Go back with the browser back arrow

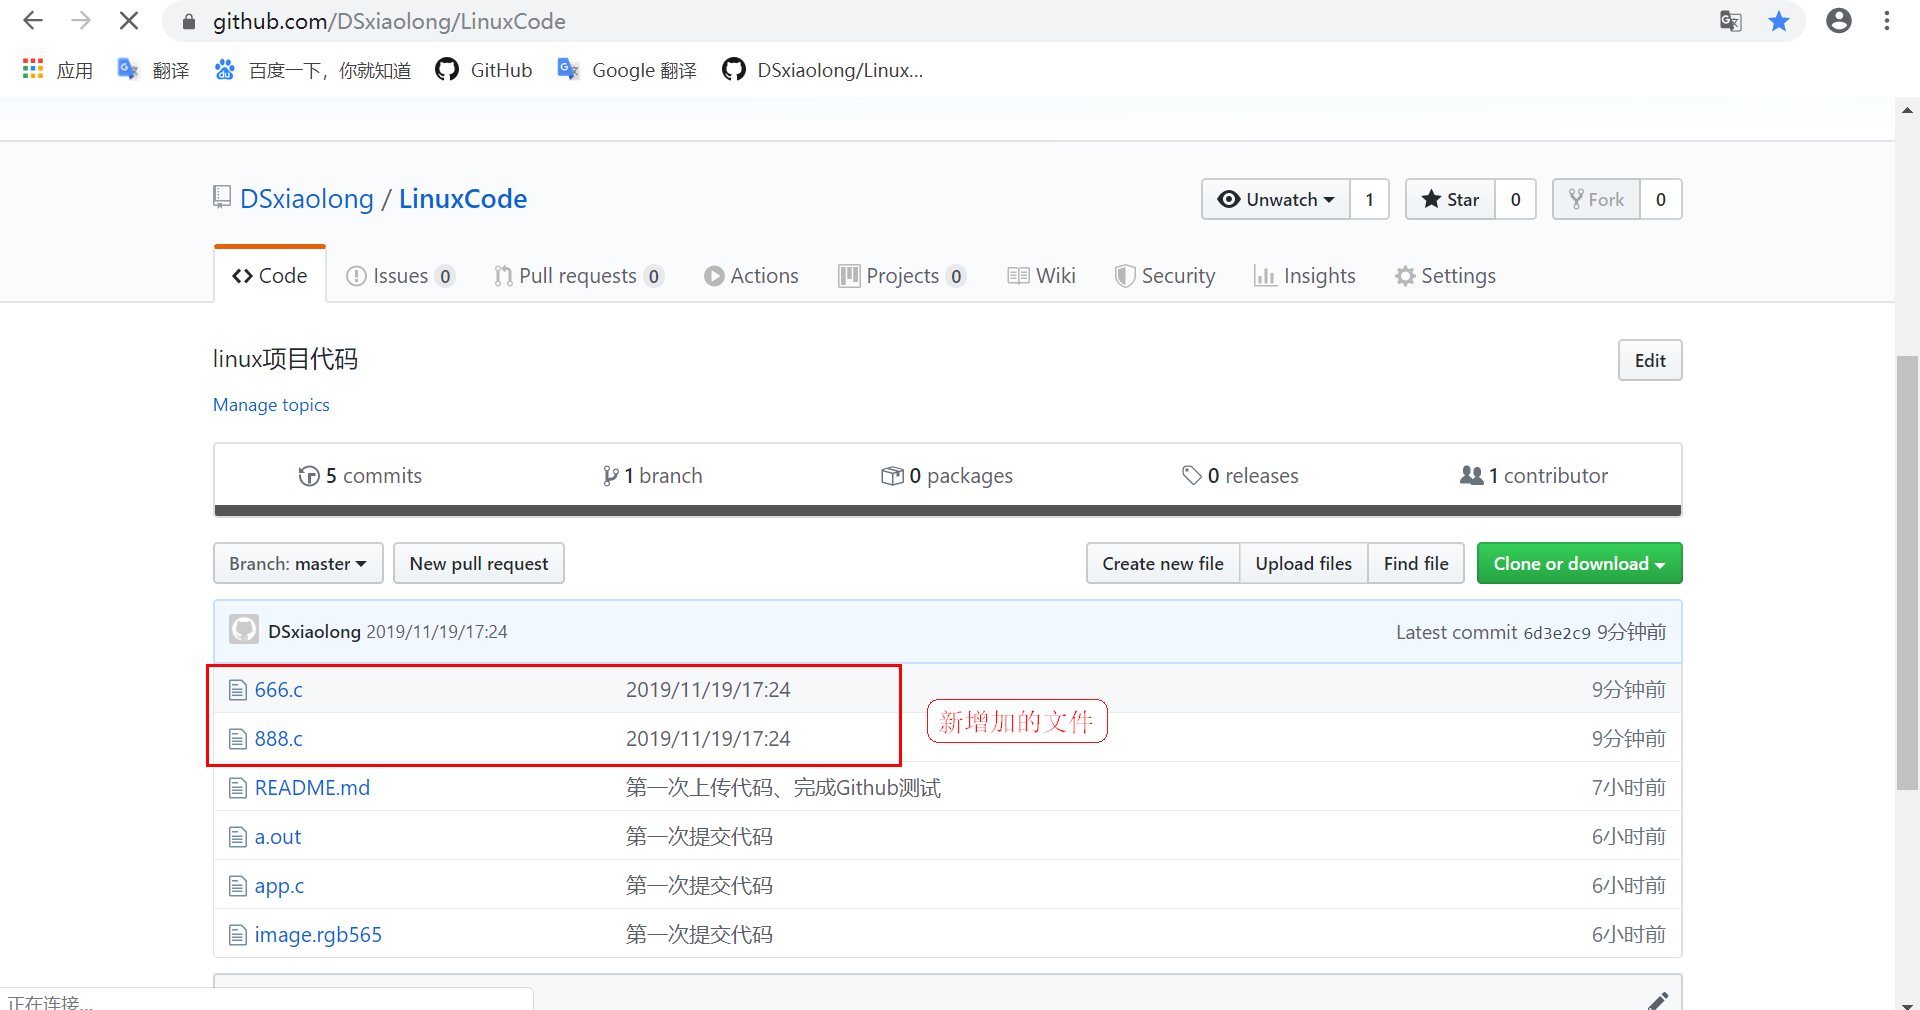[x=33, y=21]
